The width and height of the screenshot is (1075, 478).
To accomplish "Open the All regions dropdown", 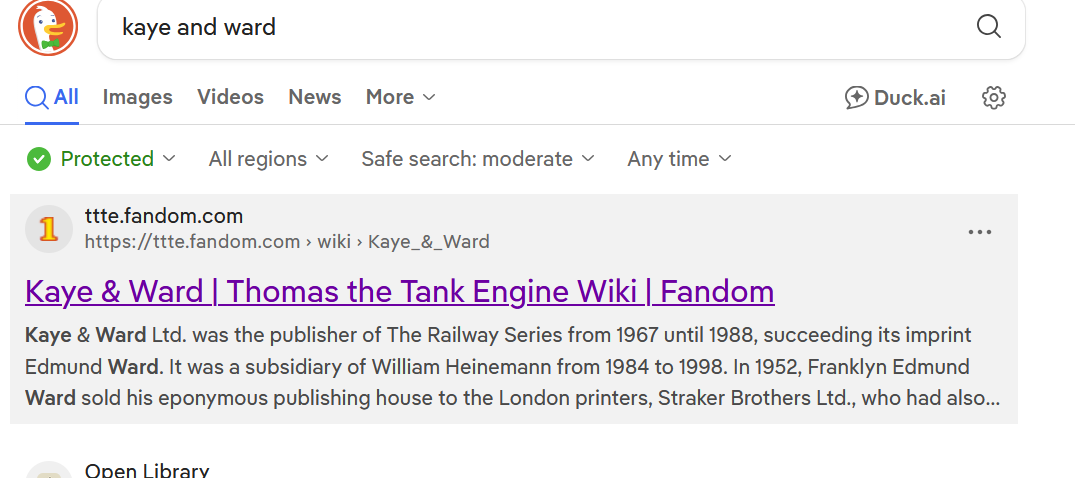I will click(268, 159).
